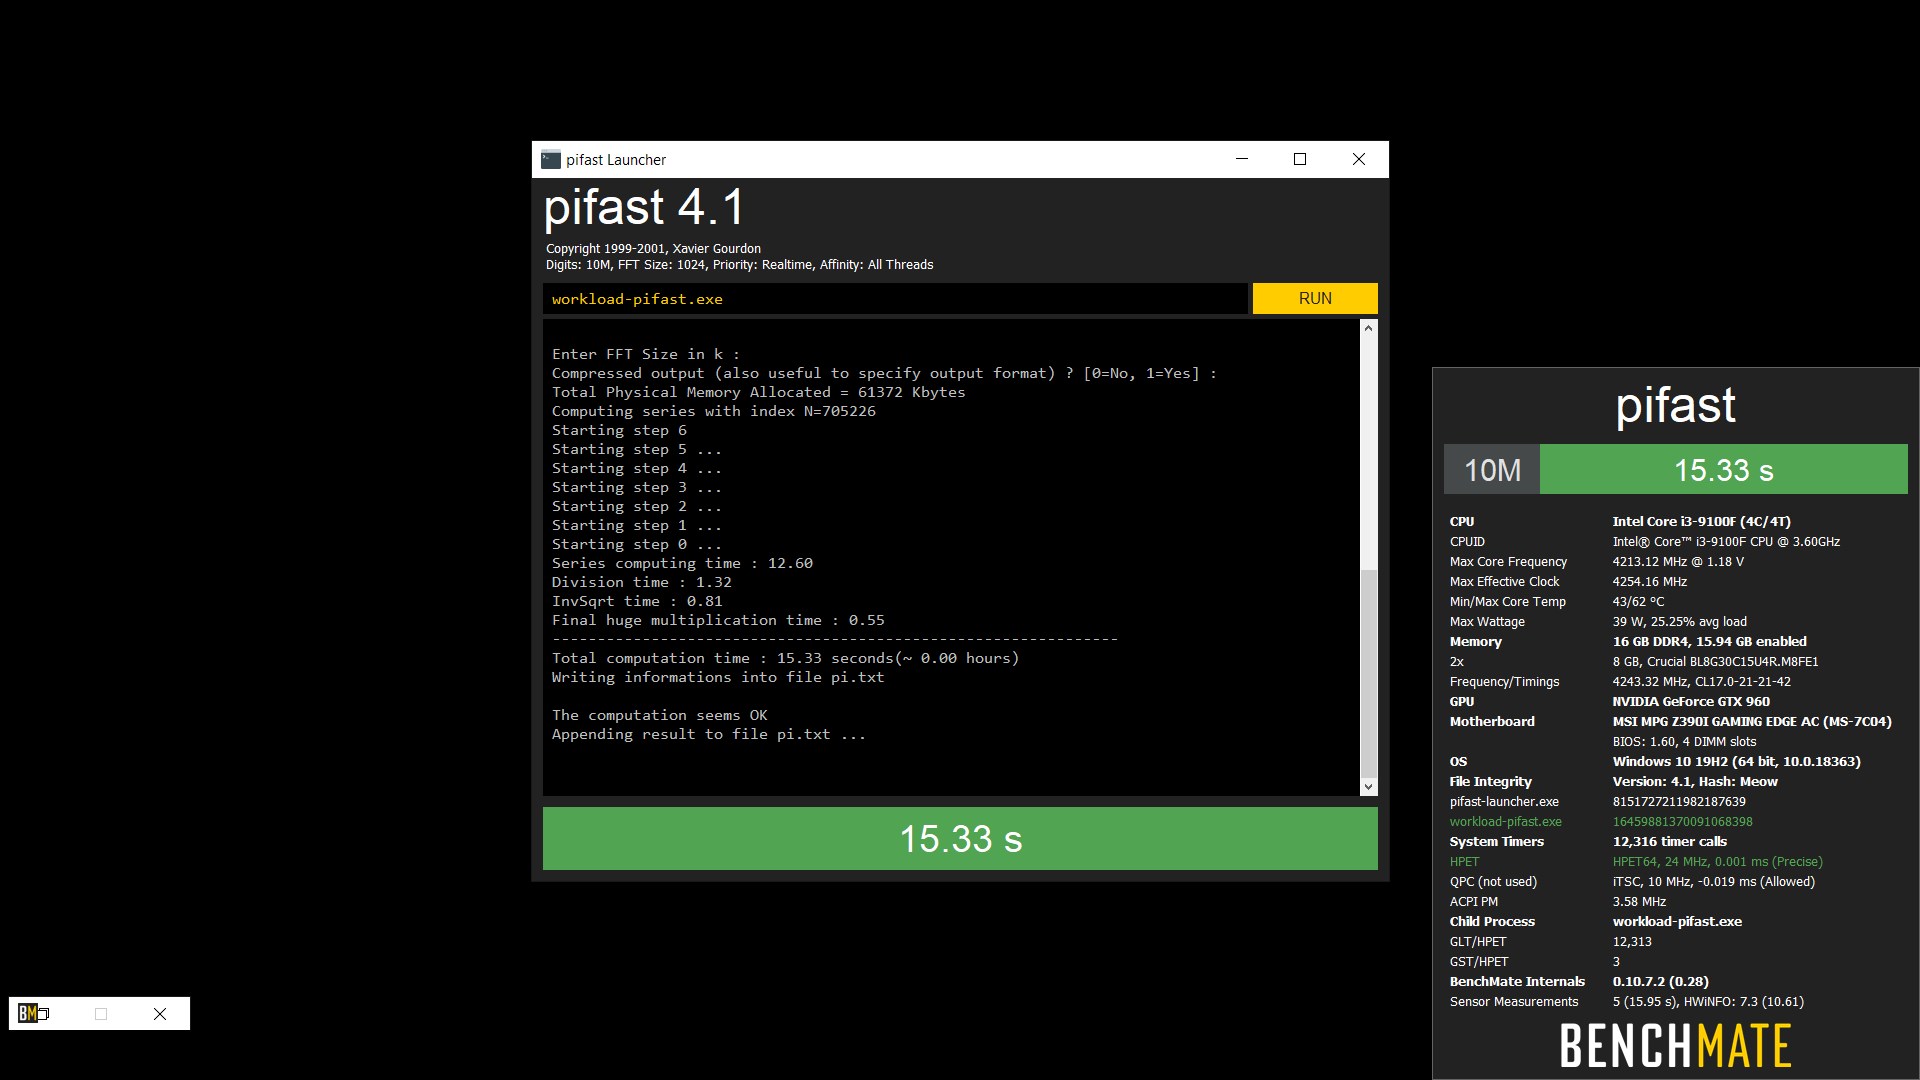Click the disabled maximize box in BM window
1920x1080 pixels.
coord(101,1014)
